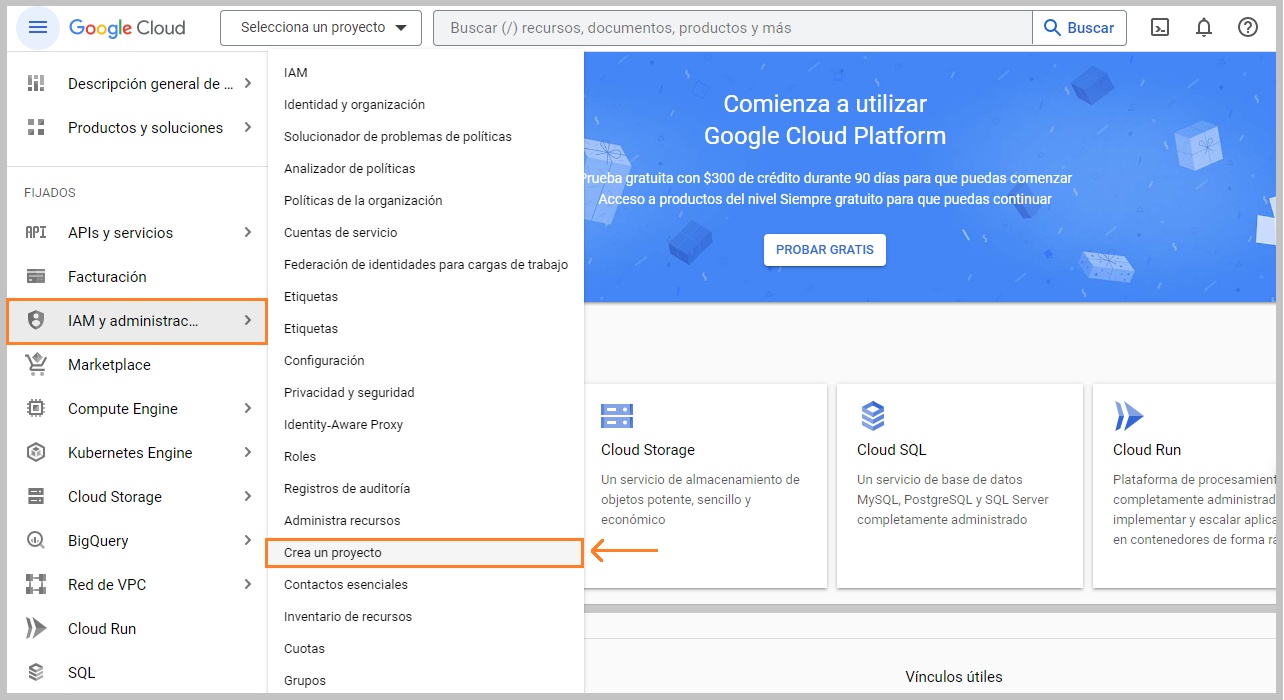Click the IAM y administración shield icon
The height and width of the screenshot is (700, 1284).
(36, 321)
